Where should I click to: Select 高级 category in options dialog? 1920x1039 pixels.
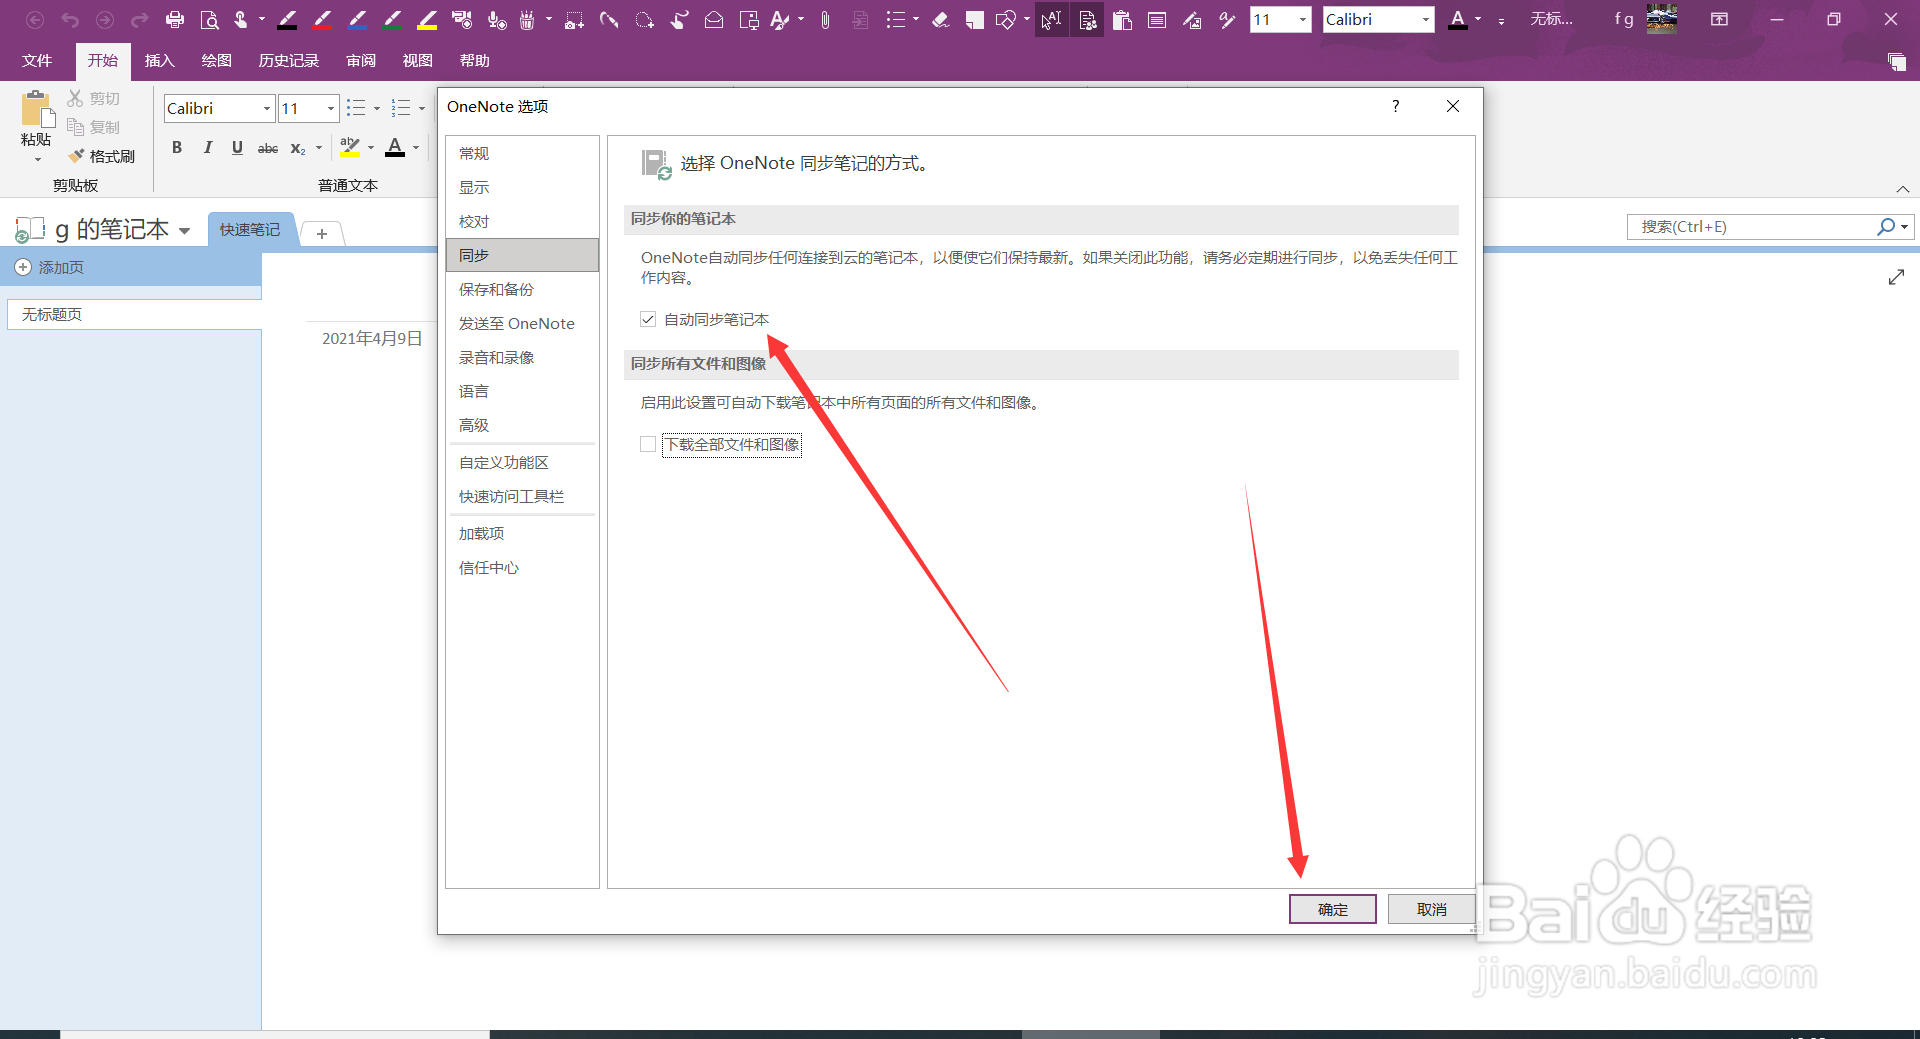[522, 425]
